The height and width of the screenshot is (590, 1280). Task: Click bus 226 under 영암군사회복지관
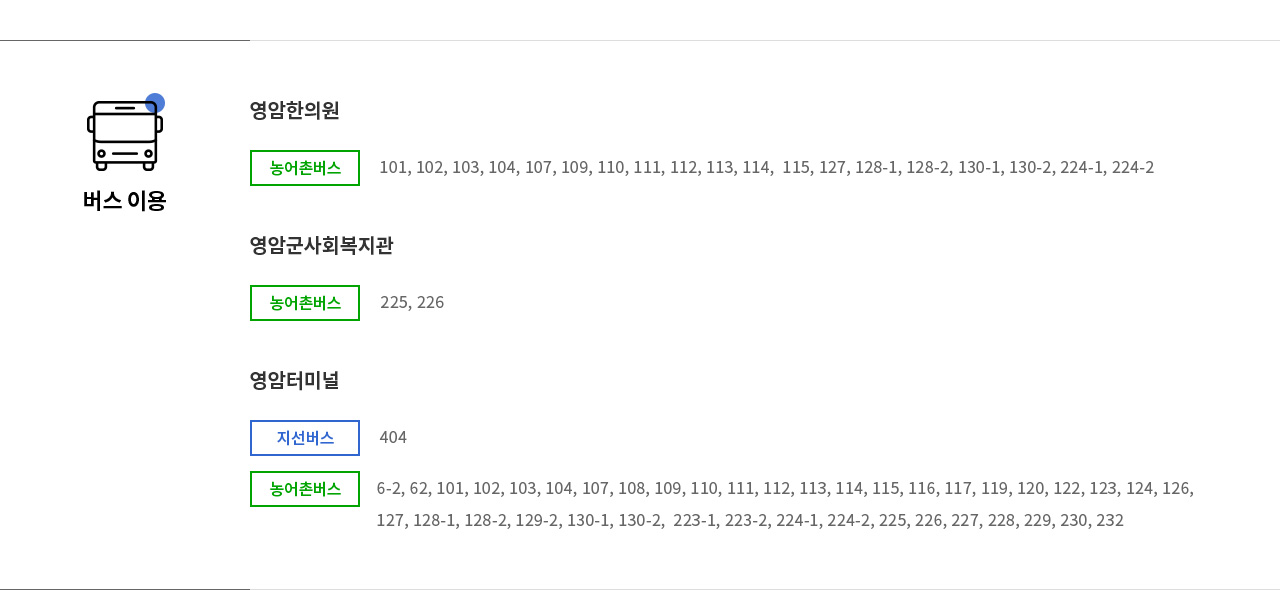point(431,303)
